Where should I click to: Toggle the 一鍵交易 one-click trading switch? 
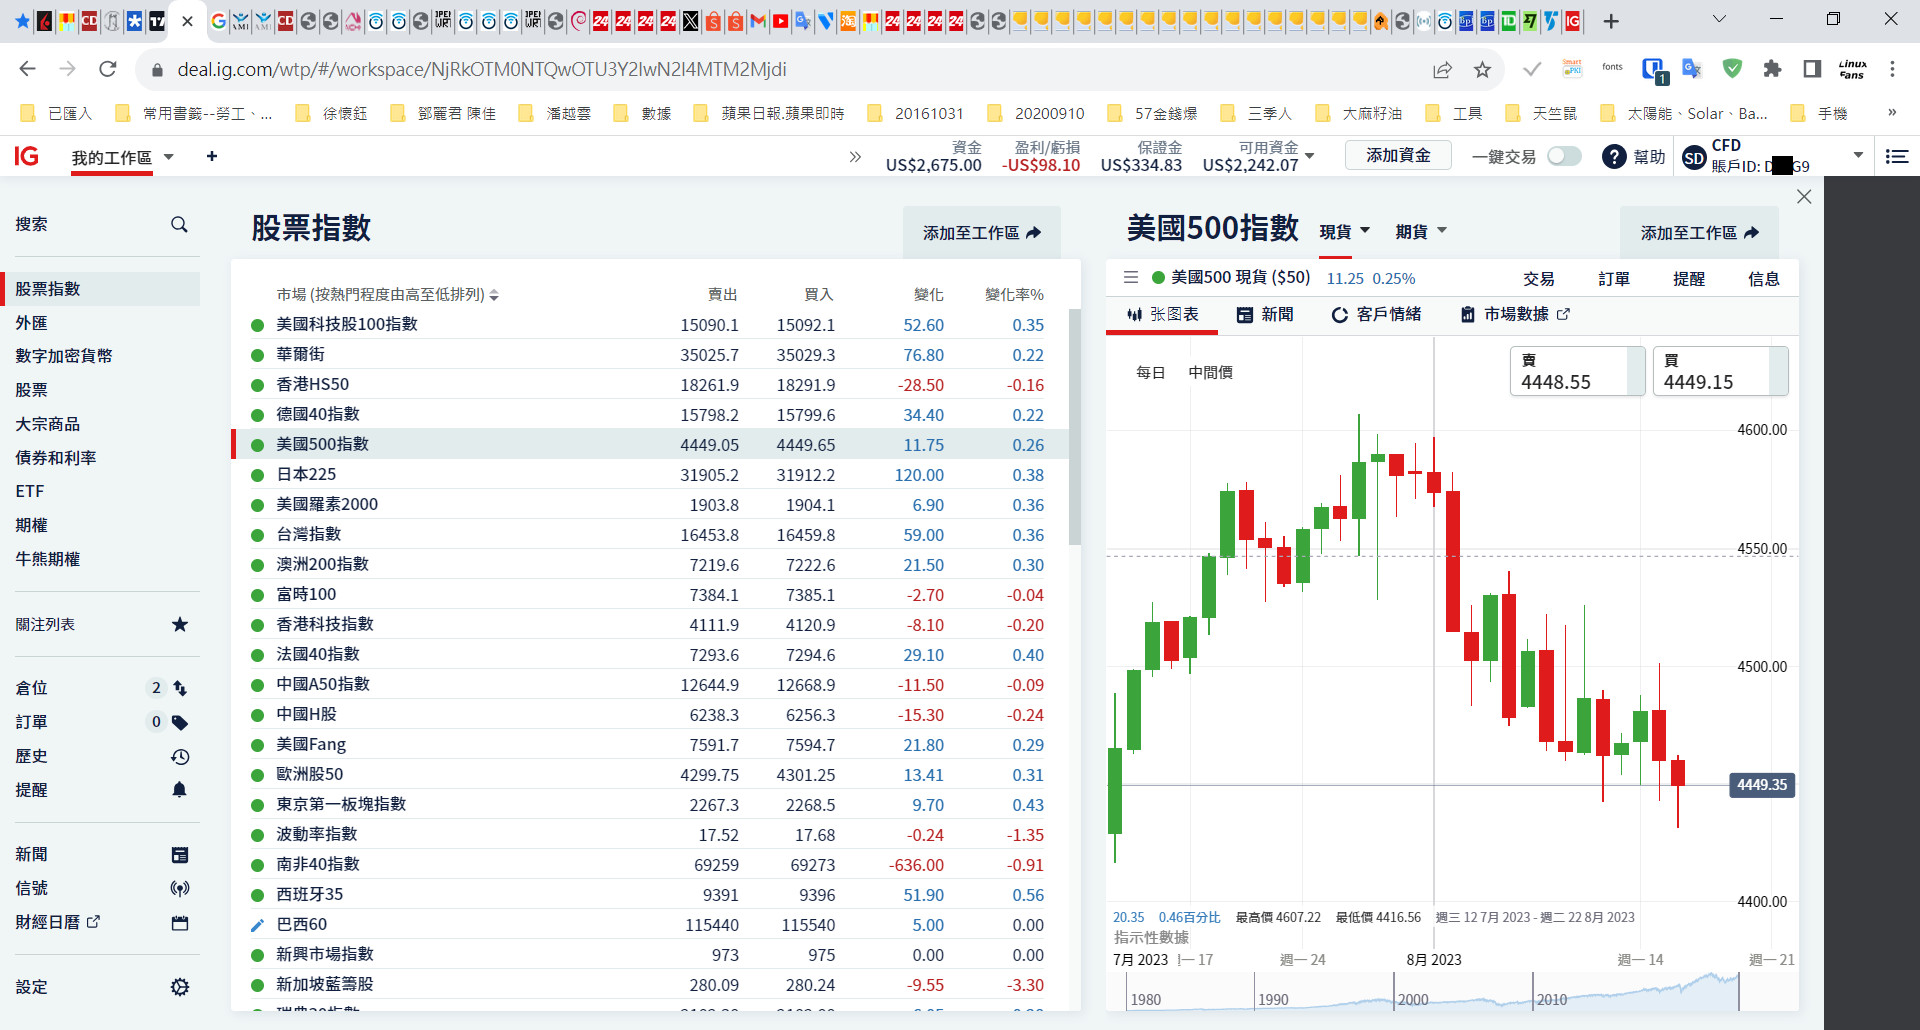point(1564,157)
